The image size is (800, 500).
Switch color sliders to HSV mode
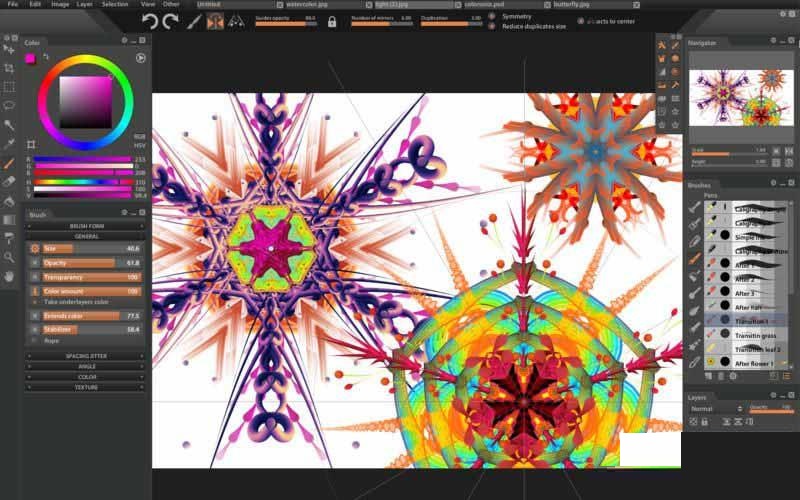tap(139, 145)
